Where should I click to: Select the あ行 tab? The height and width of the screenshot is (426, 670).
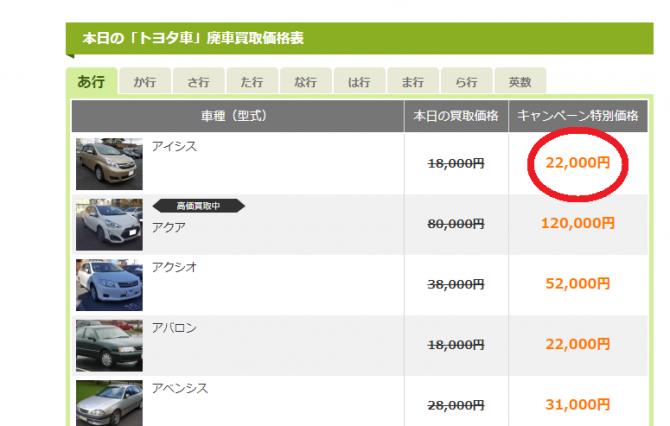pos(91,81)
